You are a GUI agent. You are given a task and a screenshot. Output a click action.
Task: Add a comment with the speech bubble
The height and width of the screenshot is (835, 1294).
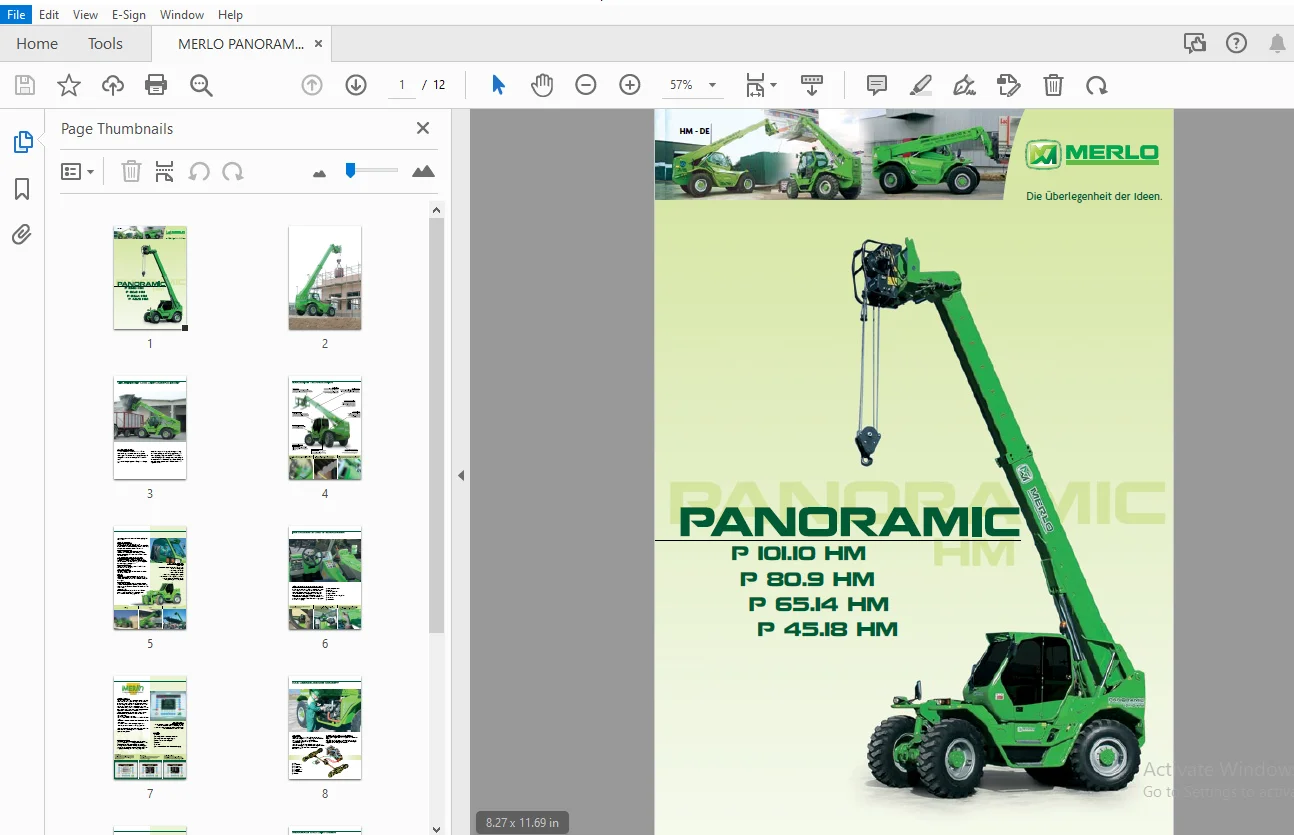coord(877,86)
